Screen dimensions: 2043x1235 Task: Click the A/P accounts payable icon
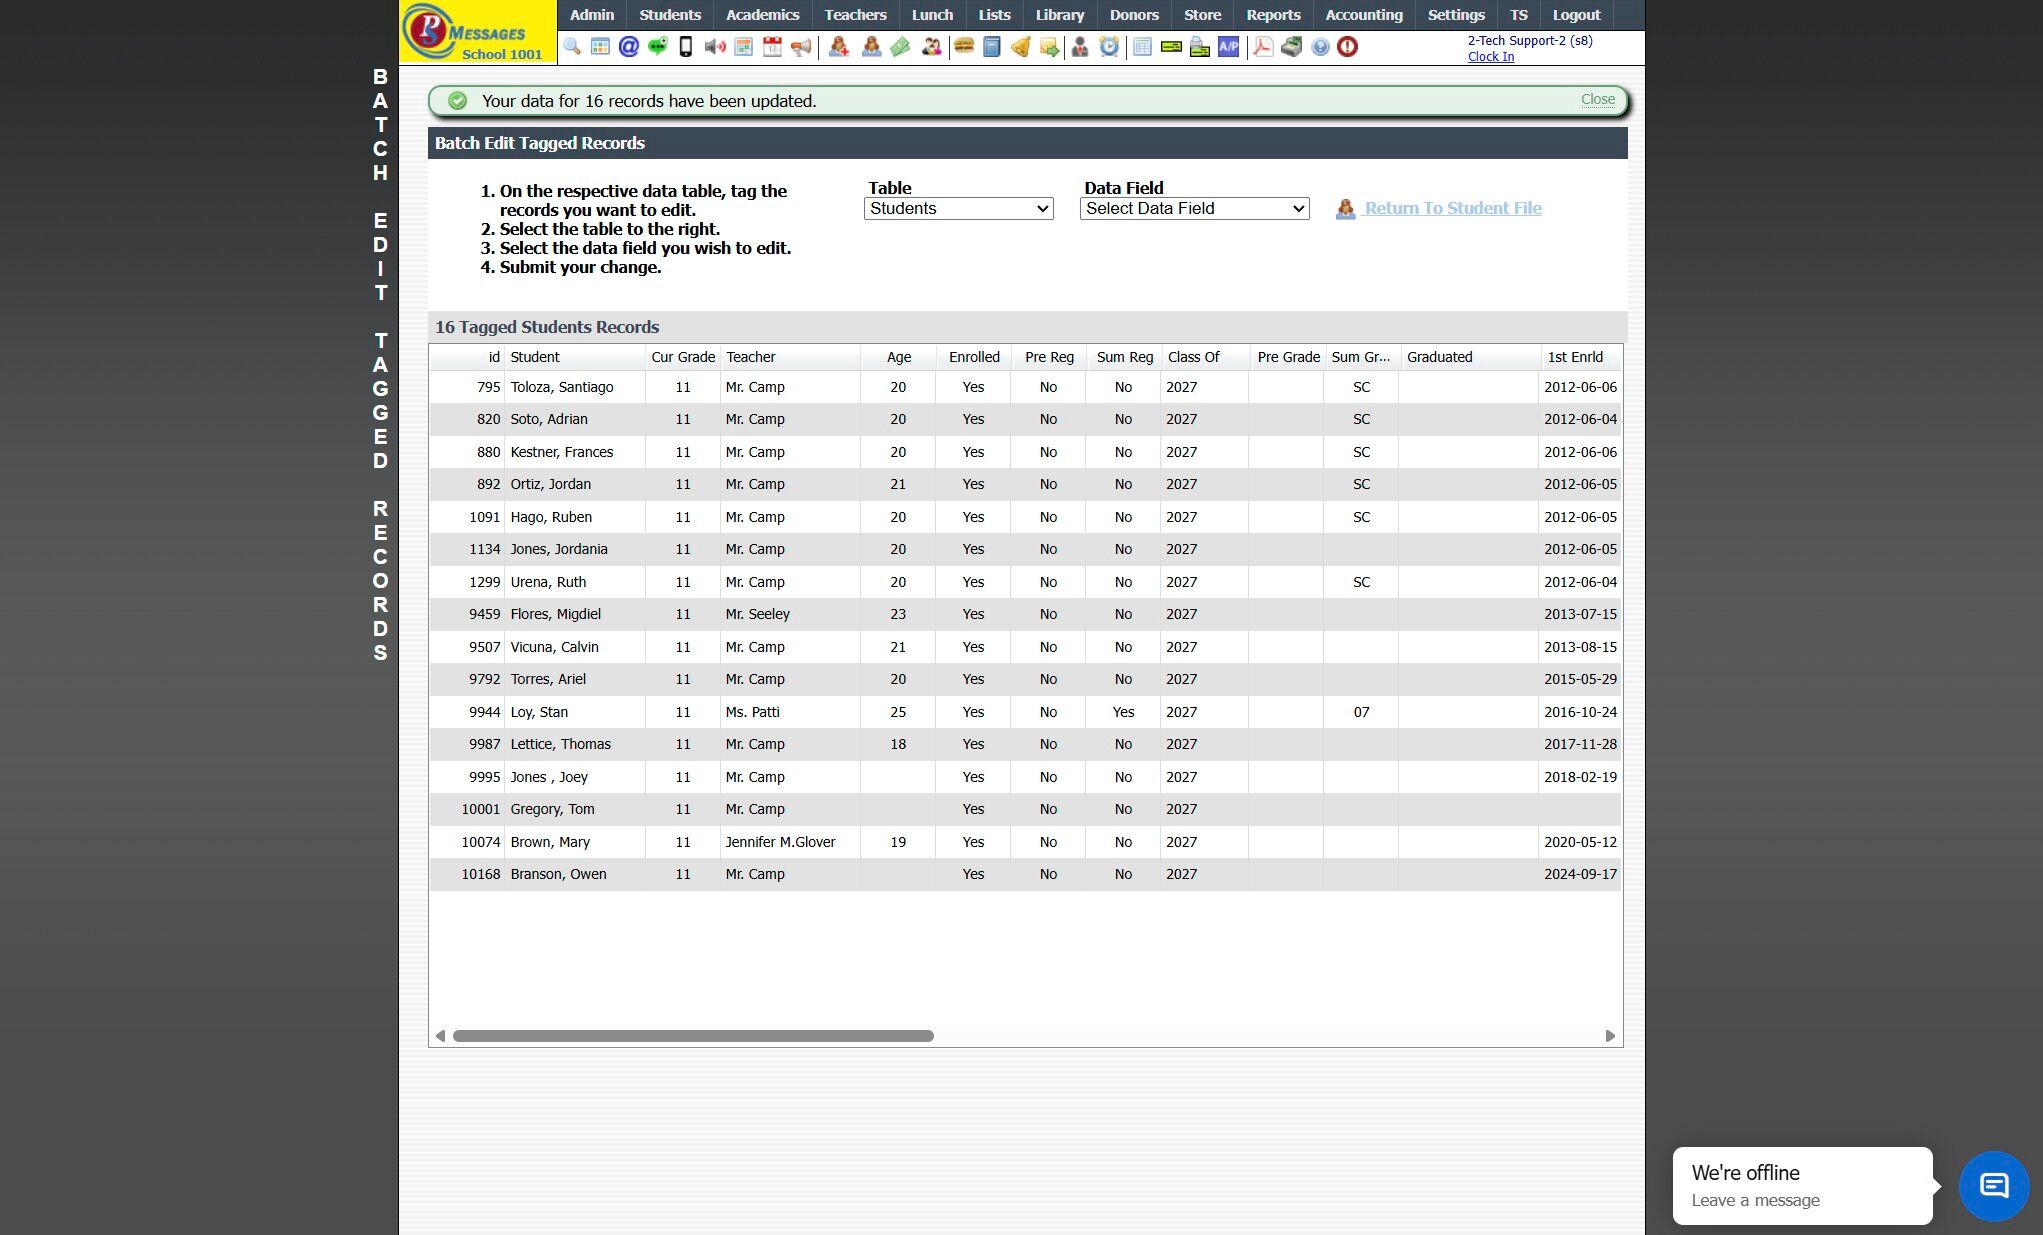click(1228, 47)
